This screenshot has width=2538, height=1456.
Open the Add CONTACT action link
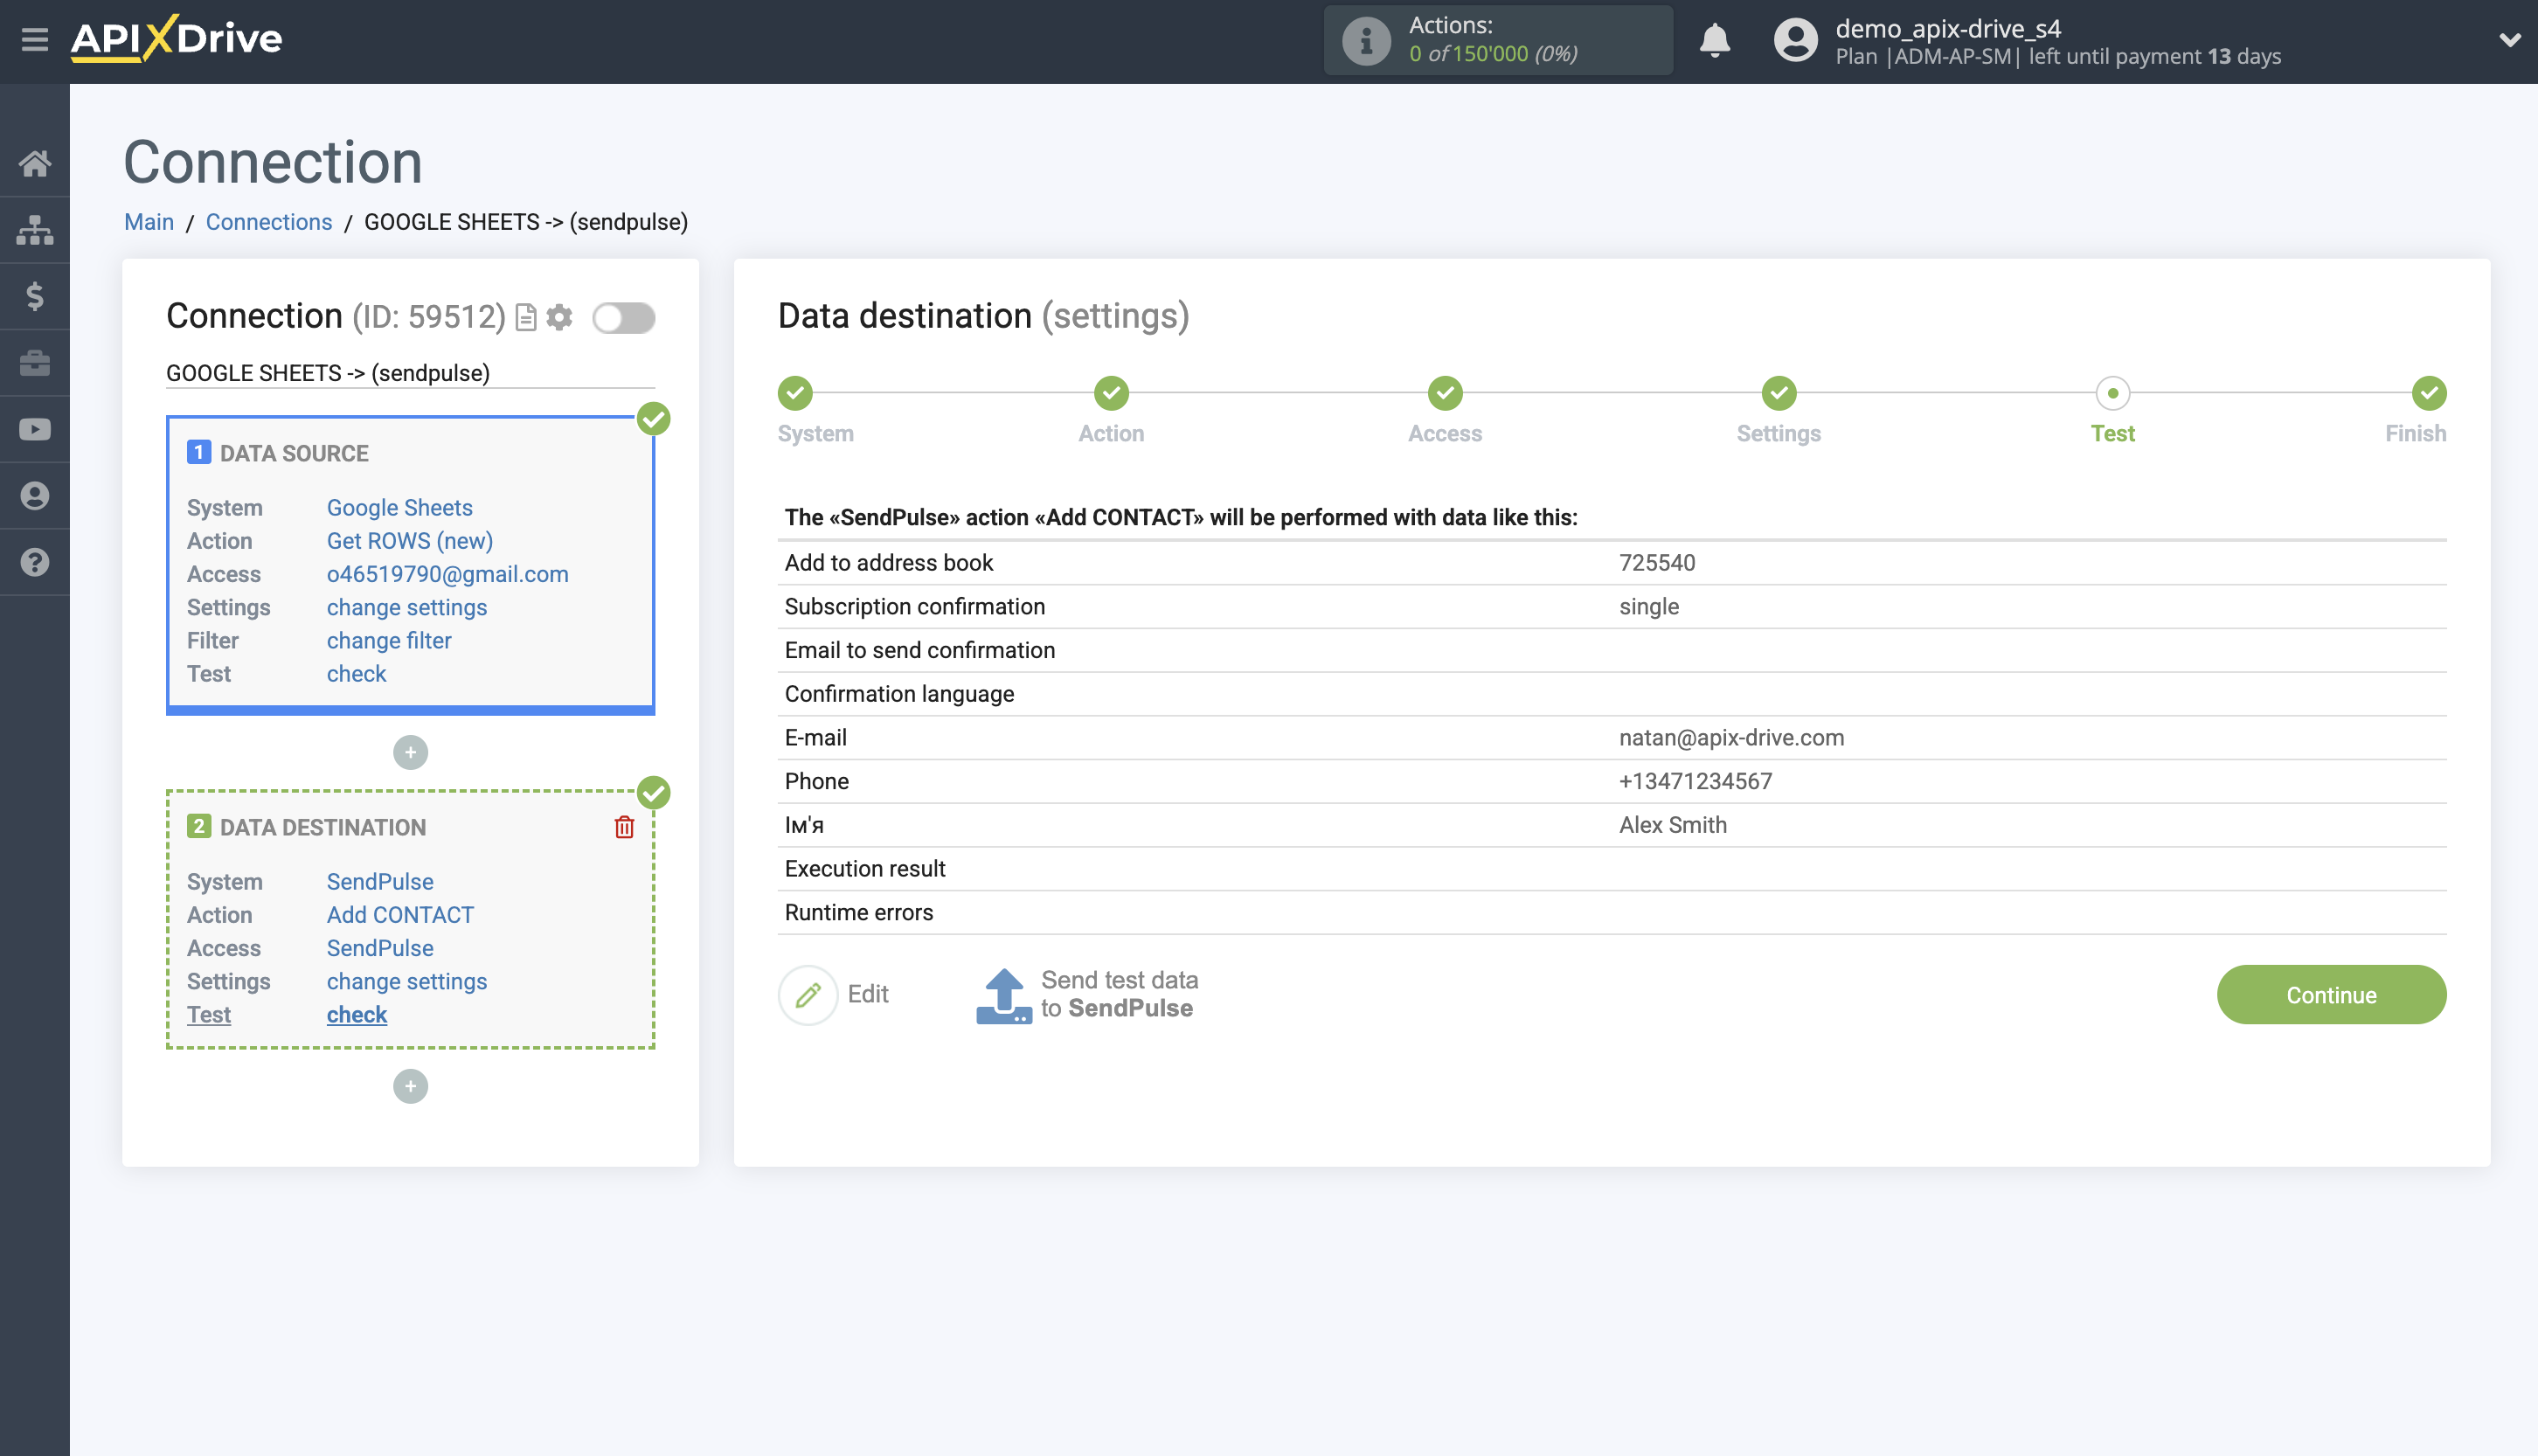[400, 915]
